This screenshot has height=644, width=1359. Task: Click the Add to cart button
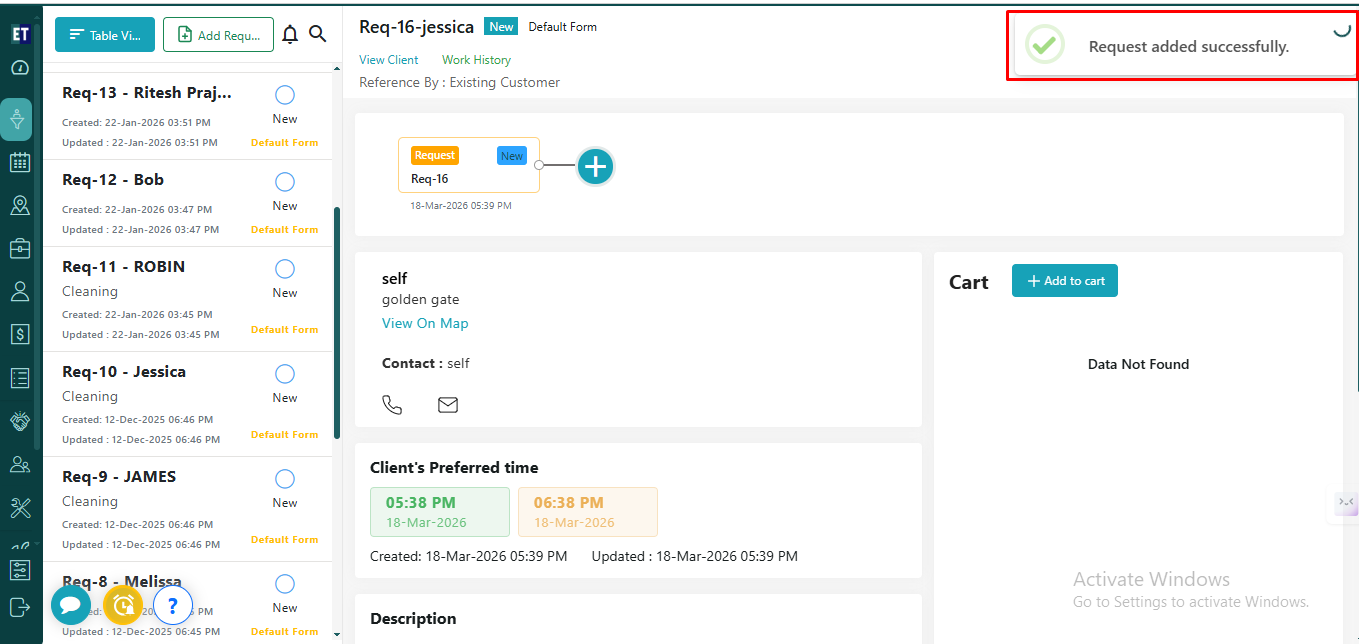(1064, 281)
